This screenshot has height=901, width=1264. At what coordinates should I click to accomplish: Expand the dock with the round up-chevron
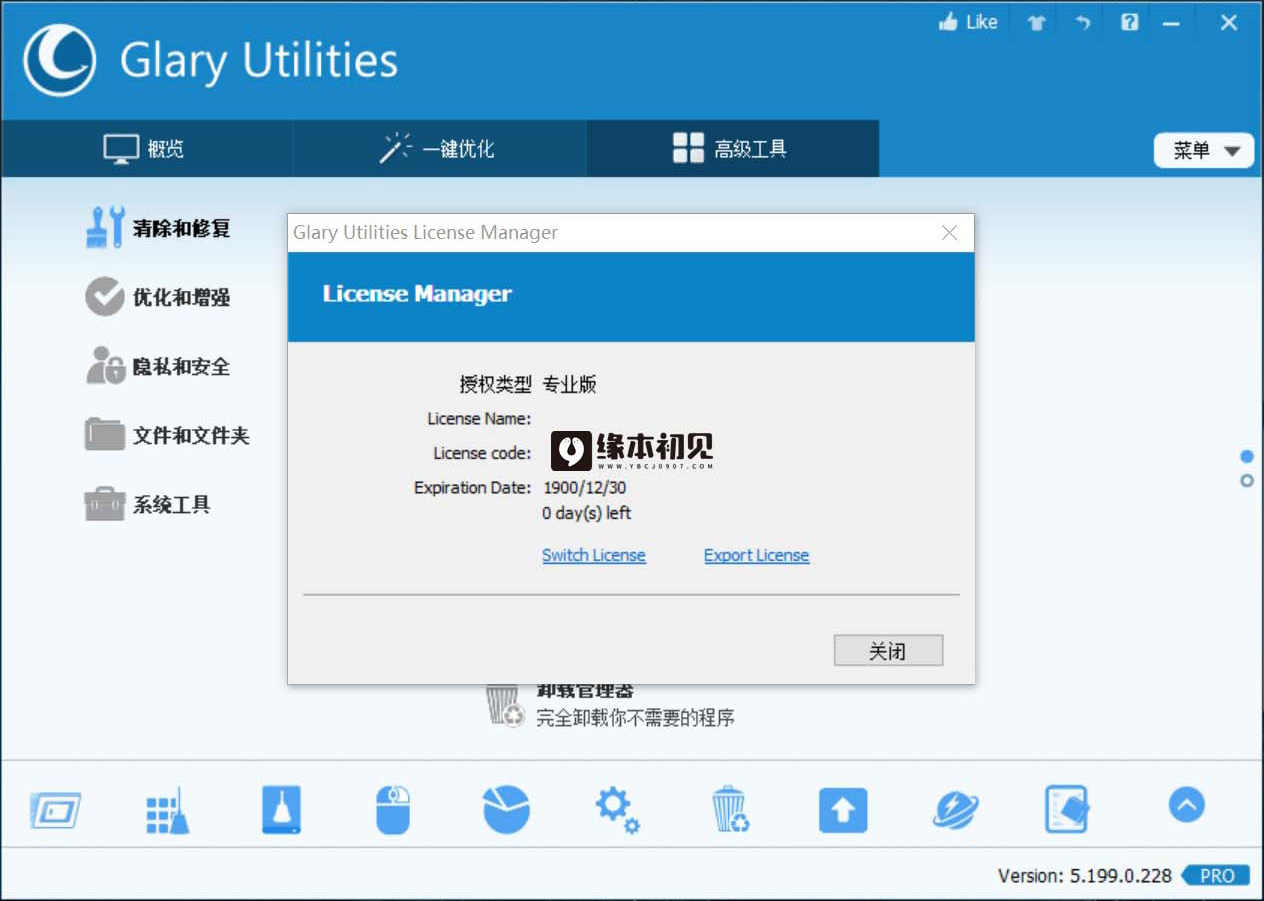point(1187,804)
